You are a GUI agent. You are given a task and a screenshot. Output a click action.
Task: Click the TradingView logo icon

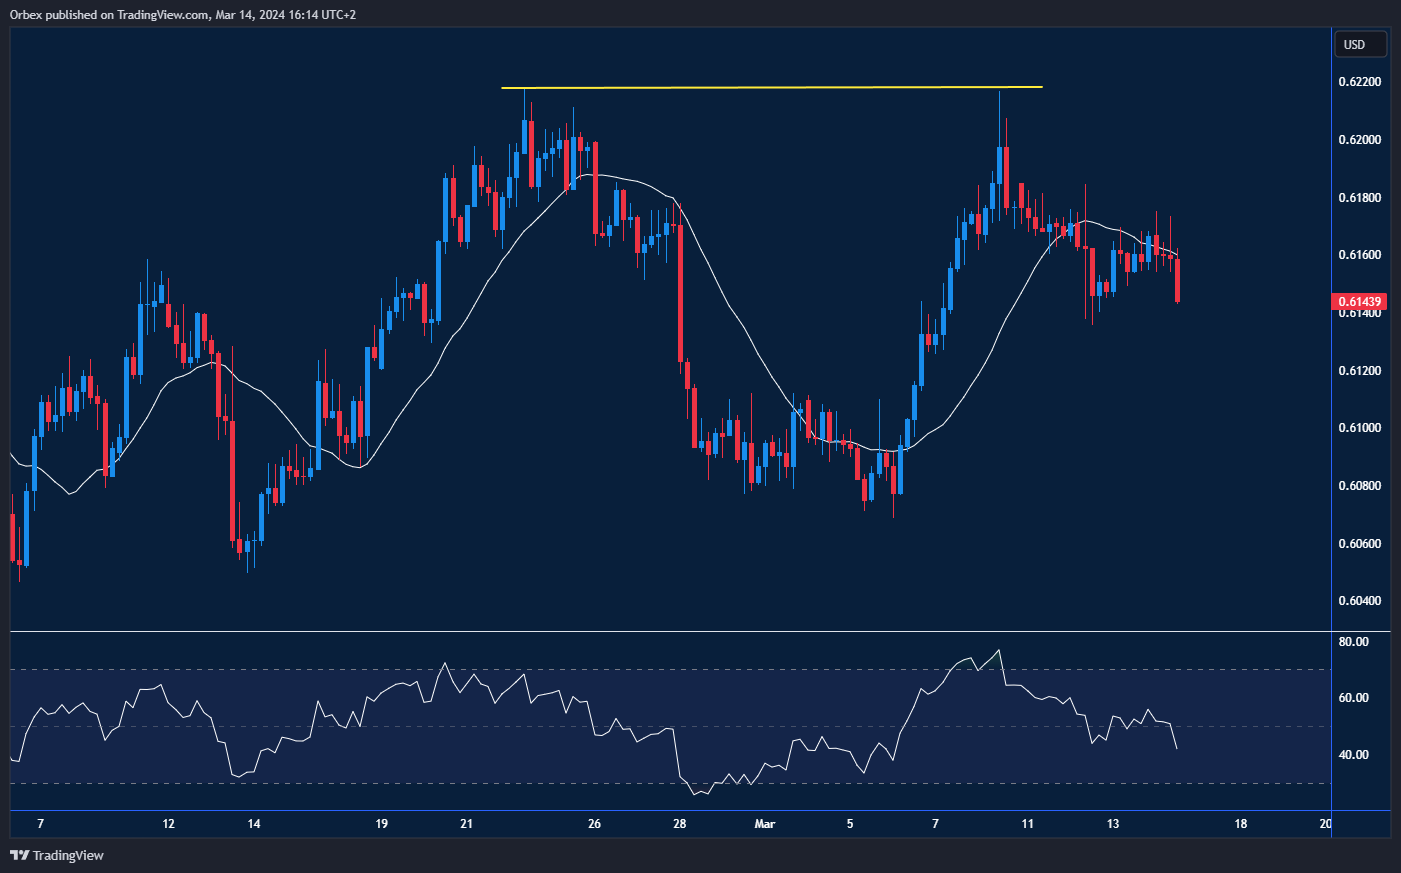pos(18,855)
